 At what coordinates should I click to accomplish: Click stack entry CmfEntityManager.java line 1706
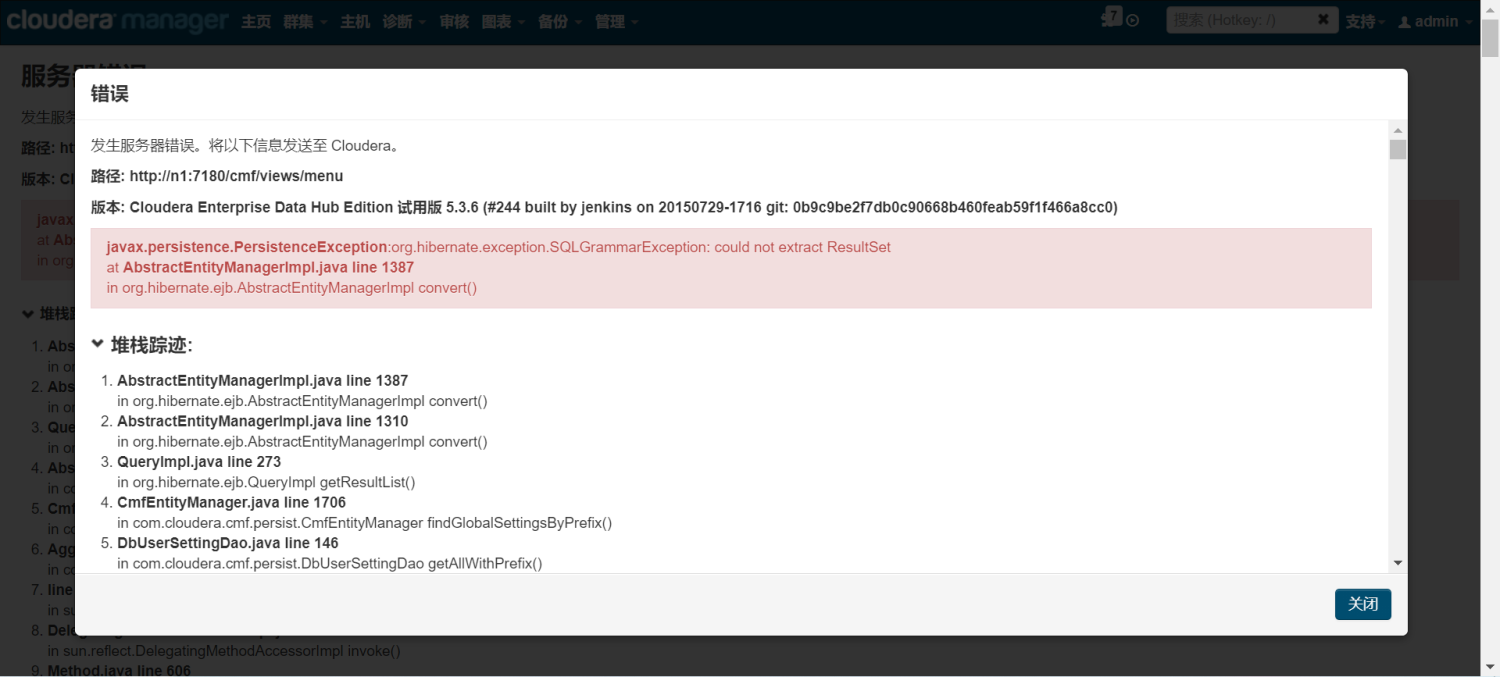pyautogui.click(x=231, y=502)
